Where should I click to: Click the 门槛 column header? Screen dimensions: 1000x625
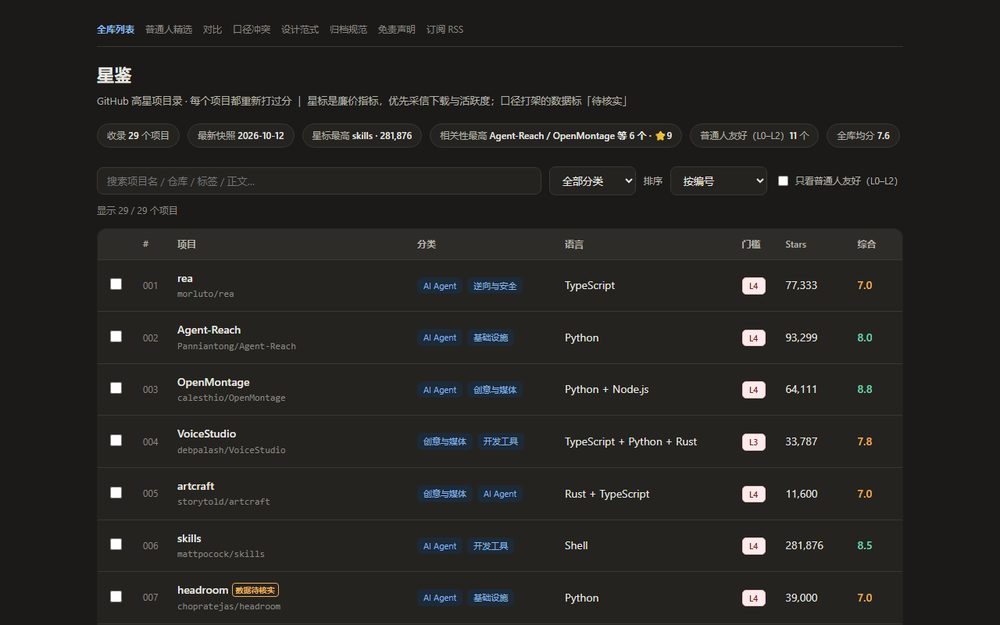click(x=751, y=244)
